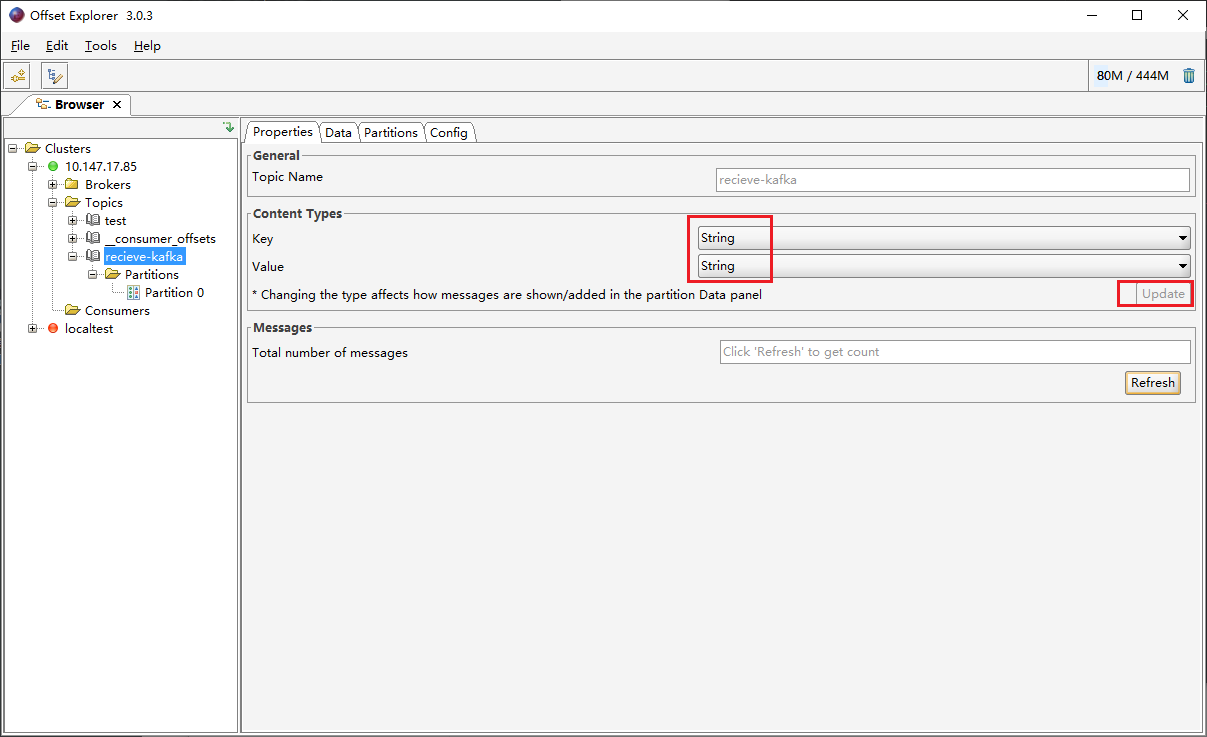The width and height of the screenshot is (1207, 737).
Task: Click the Partitions folder icon in the tree
Action: click(x=112, y=275)
